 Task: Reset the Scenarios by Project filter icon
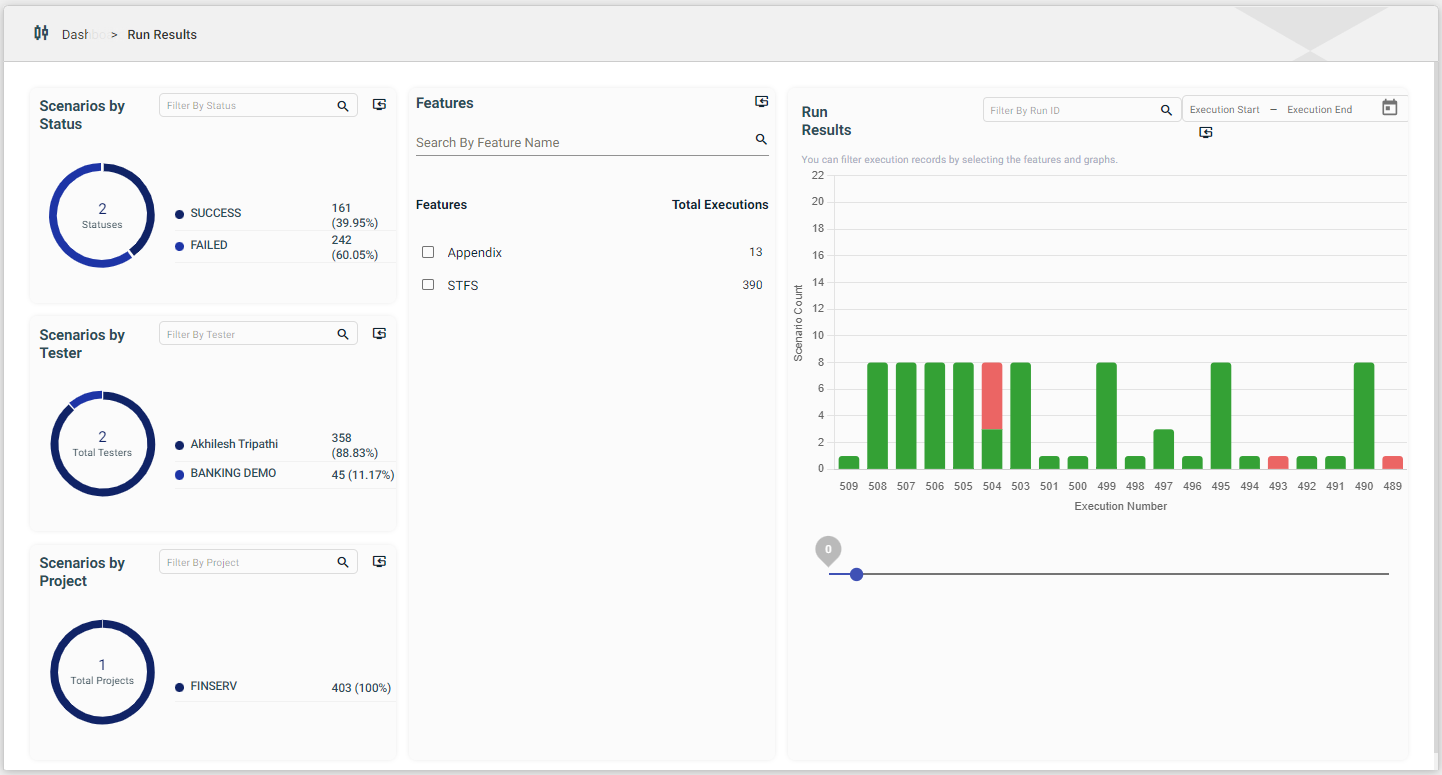click(379, 562)
